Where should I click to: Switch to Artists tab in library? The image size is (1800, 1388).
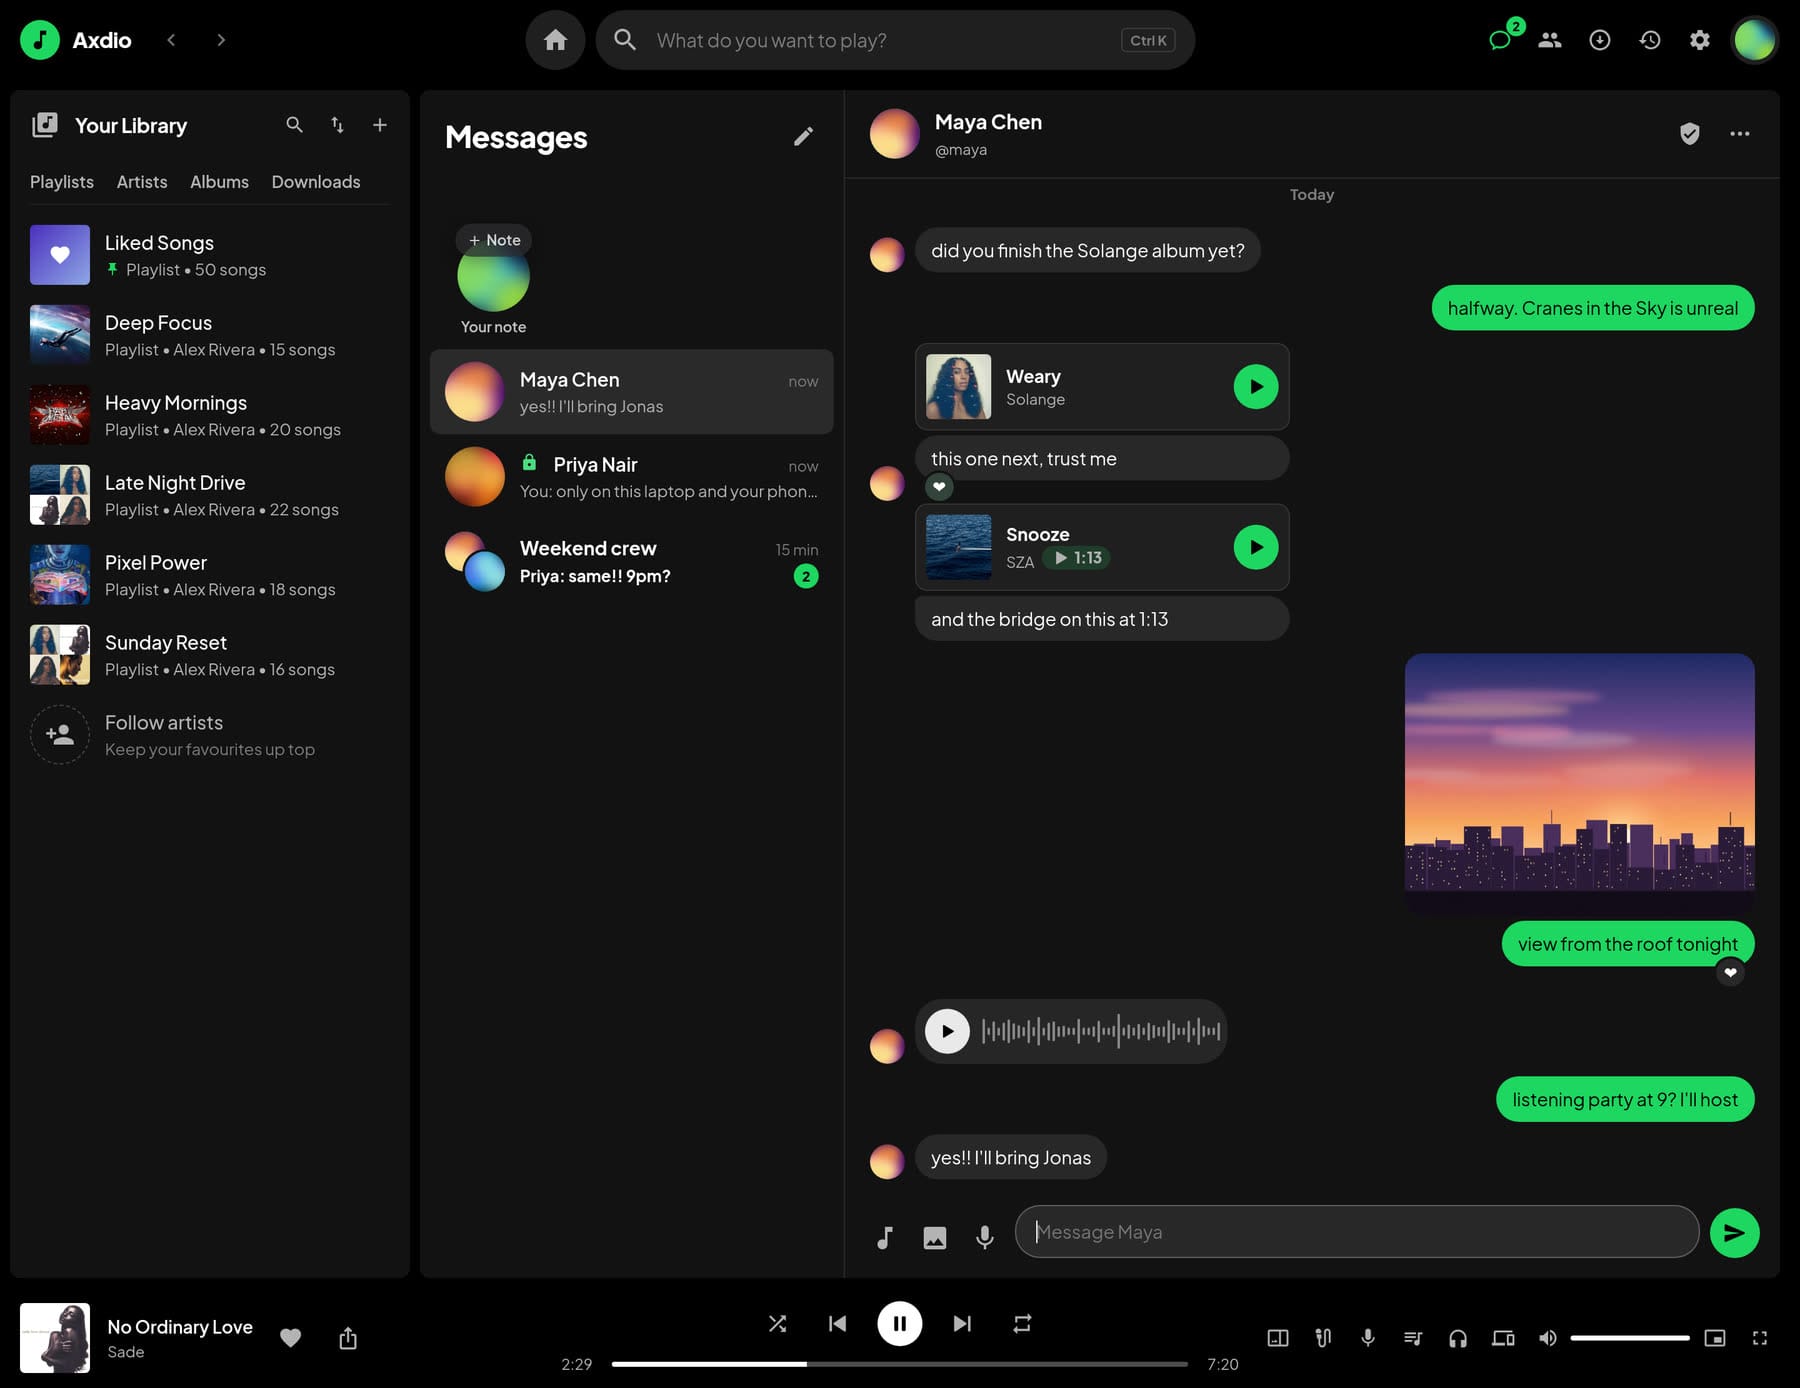coord(142,182)
